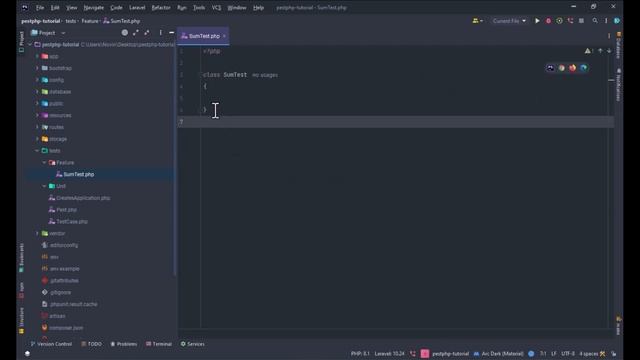Expand the routes folder

click(x=37, y=127)
